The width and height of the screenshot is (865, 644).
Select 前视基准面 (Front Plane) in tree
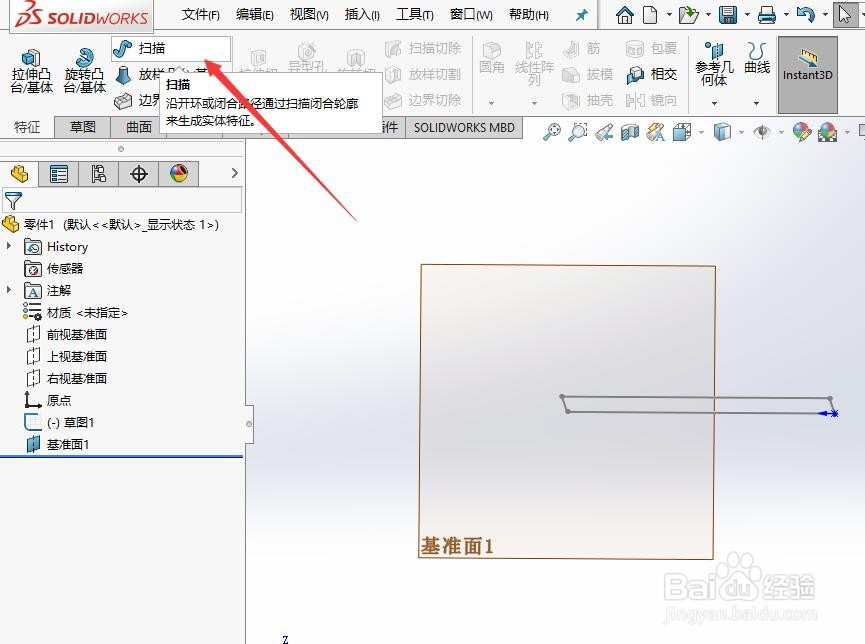(66, 334)
